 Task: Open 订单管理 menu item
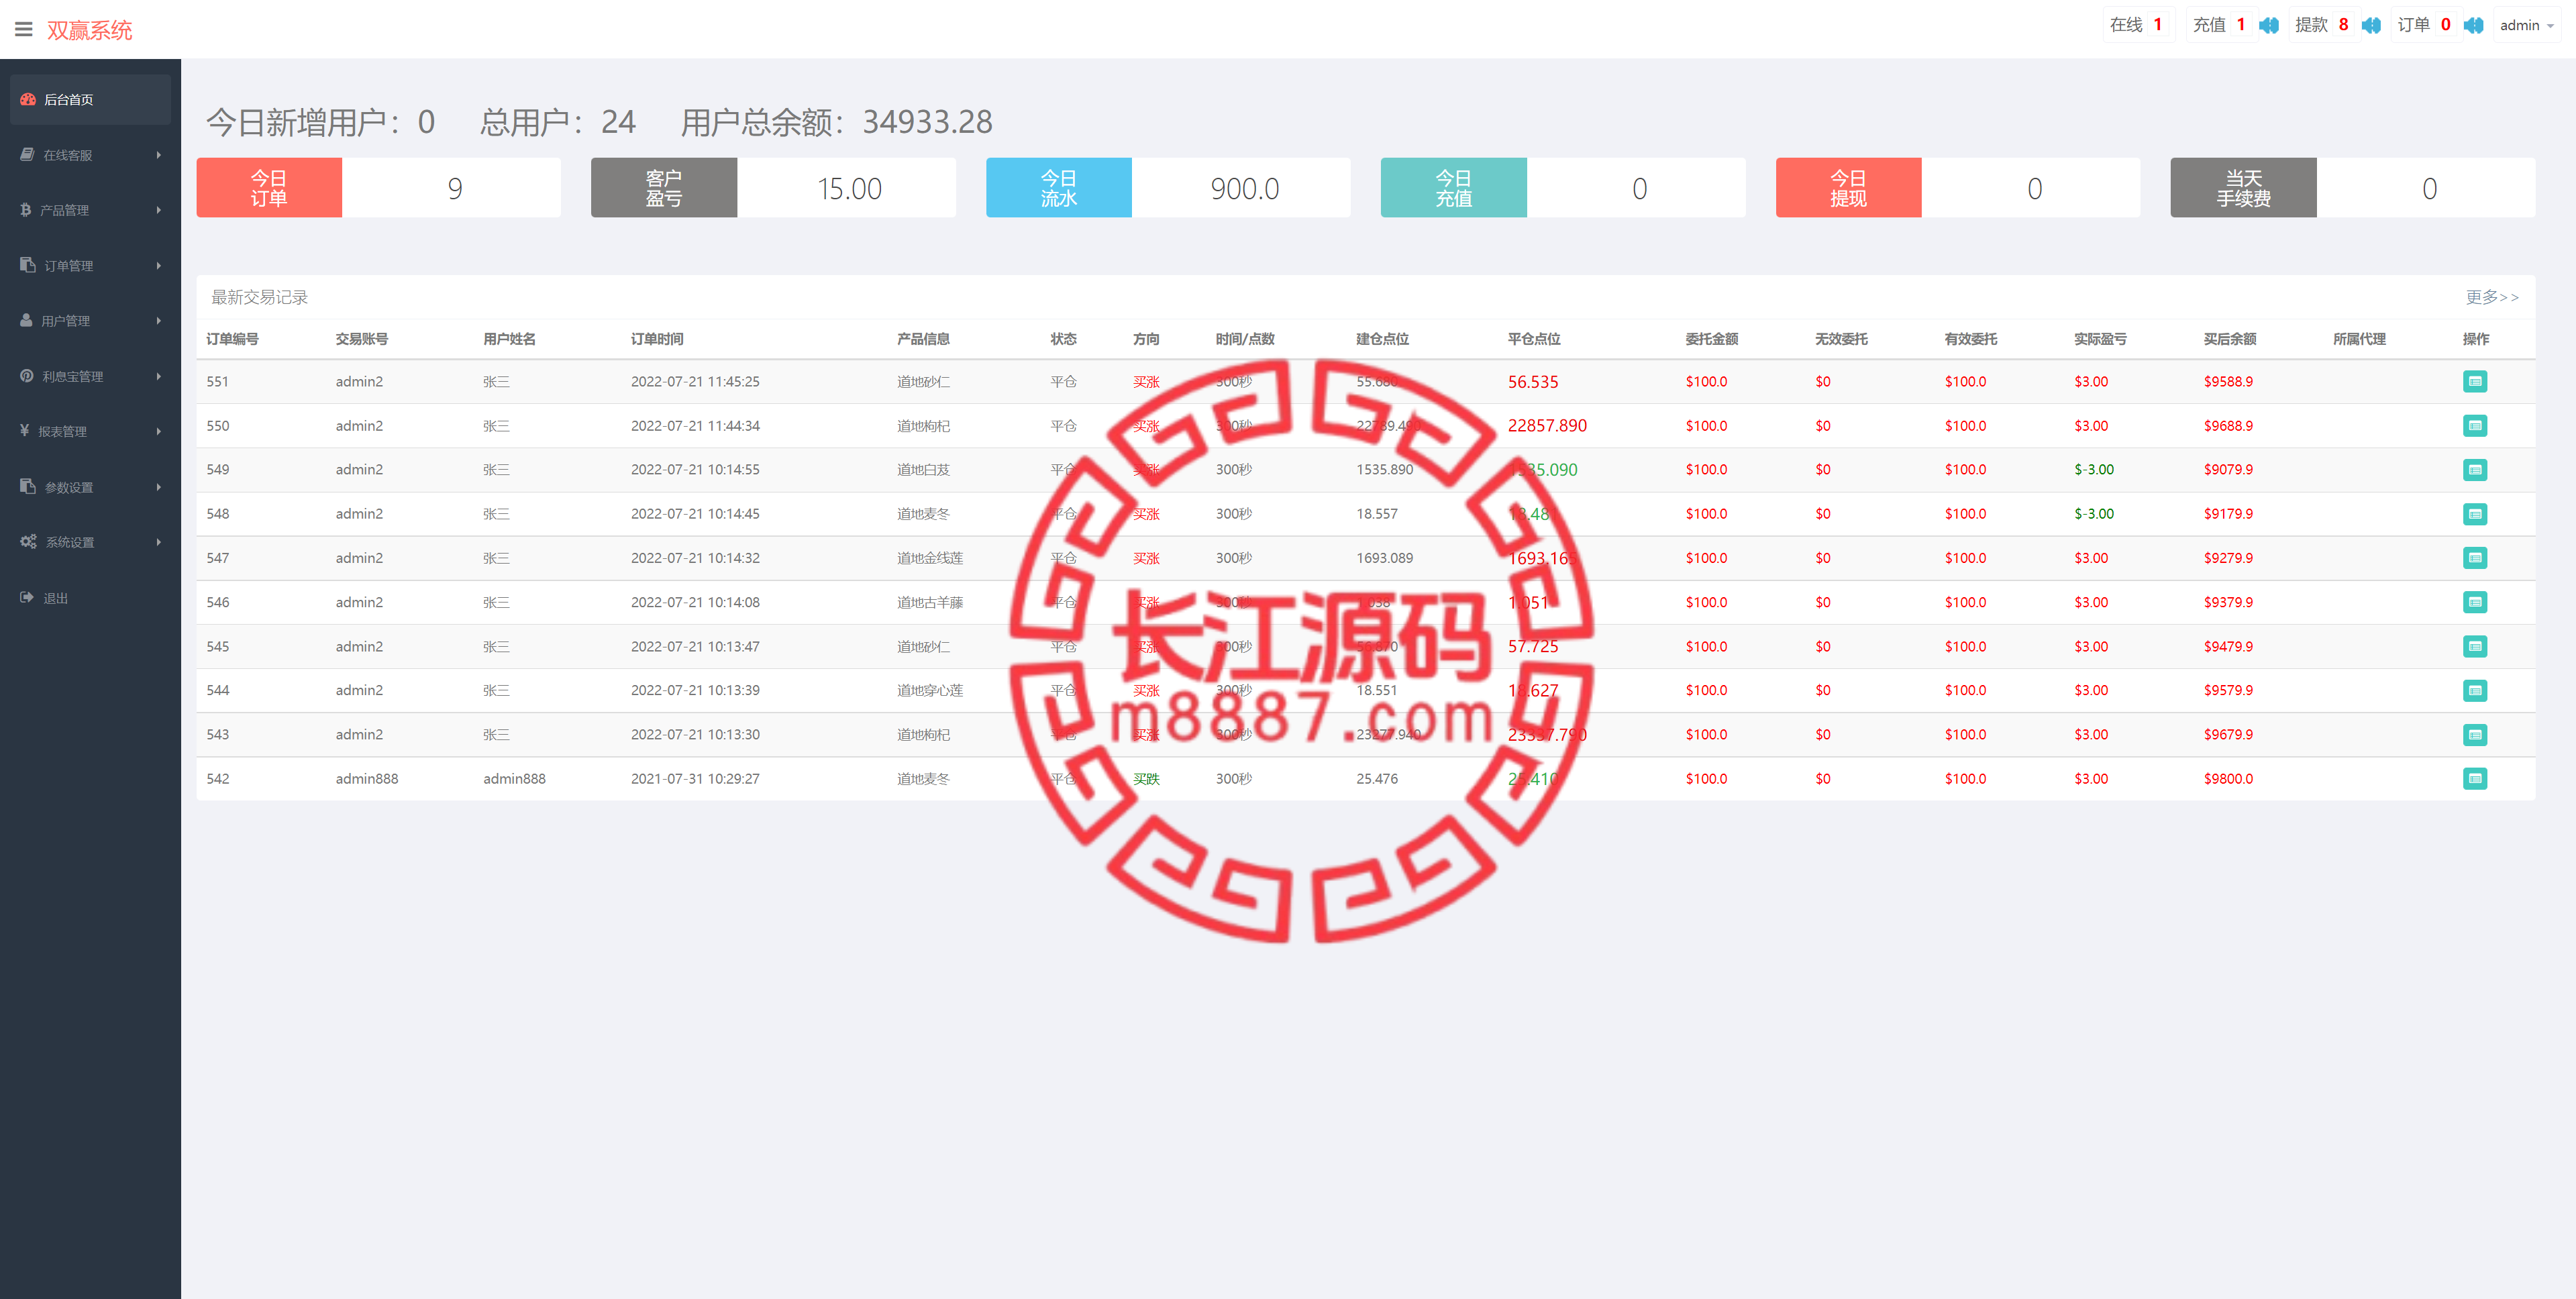(90, 265)
